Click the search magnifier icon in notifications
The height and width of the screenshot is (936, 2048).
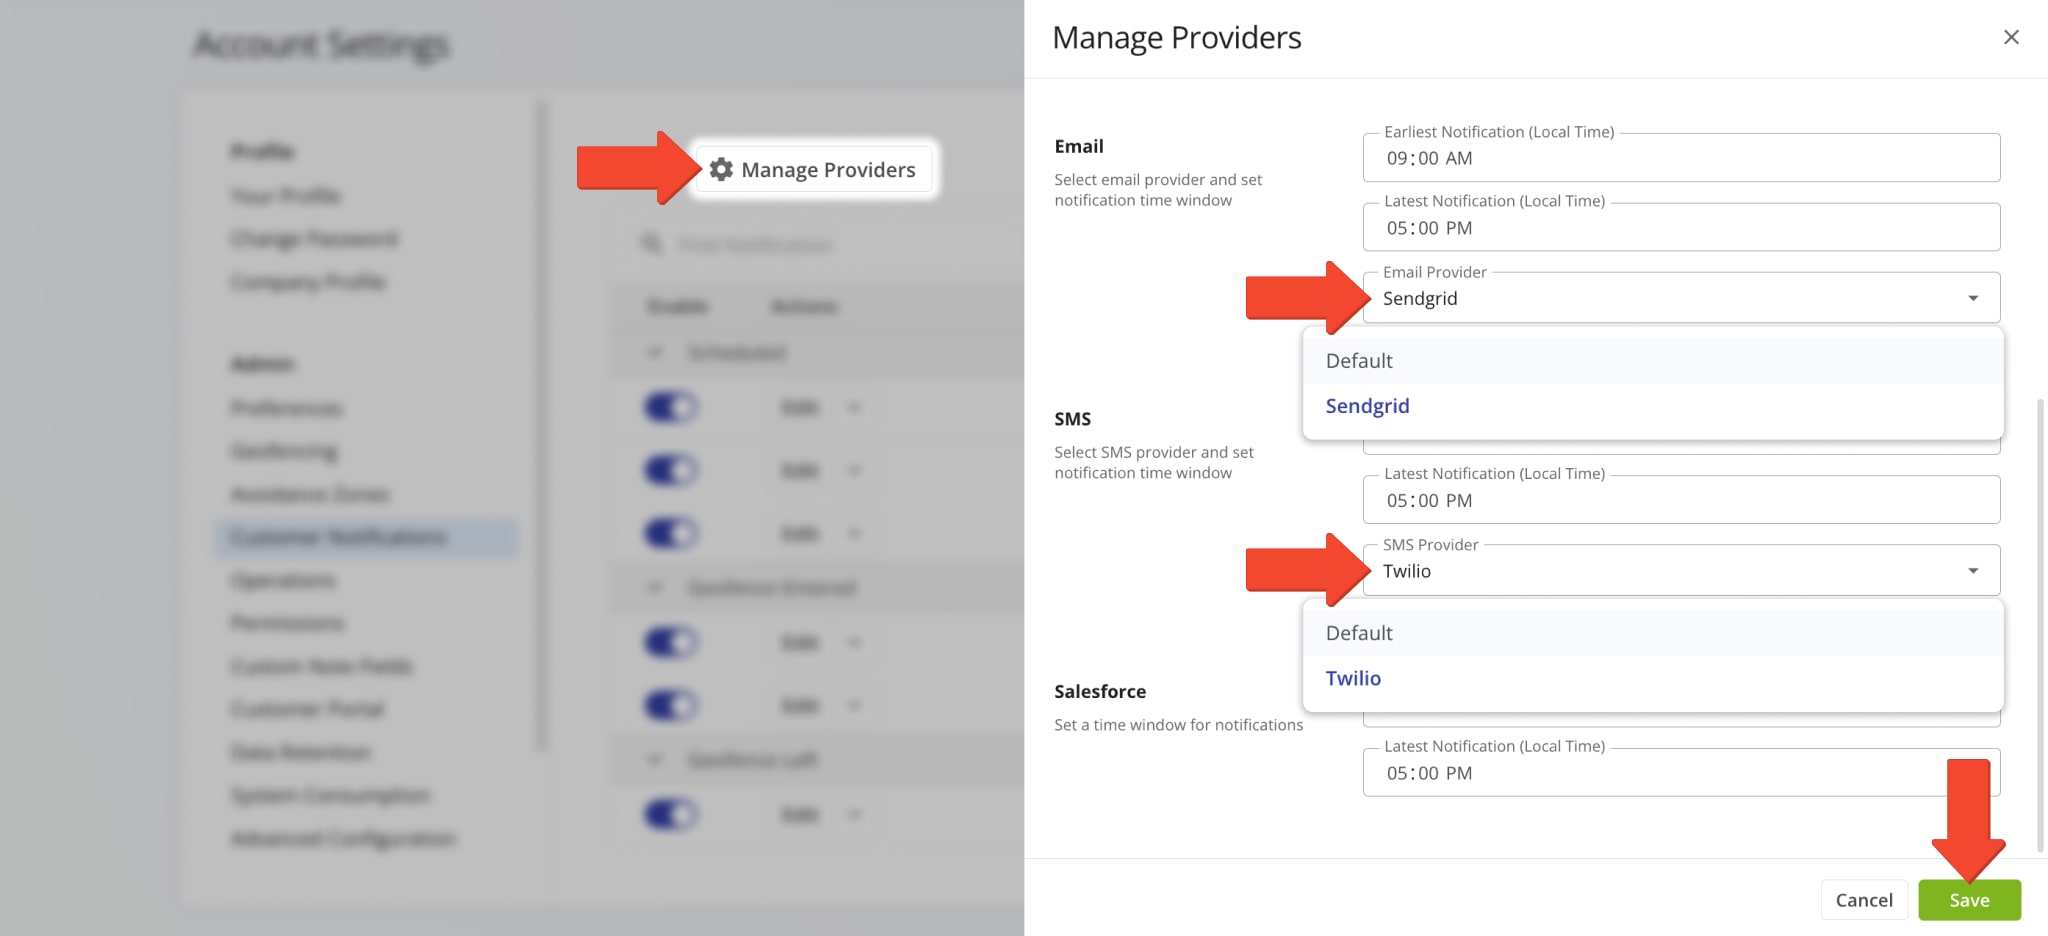(x=652, y=244)
